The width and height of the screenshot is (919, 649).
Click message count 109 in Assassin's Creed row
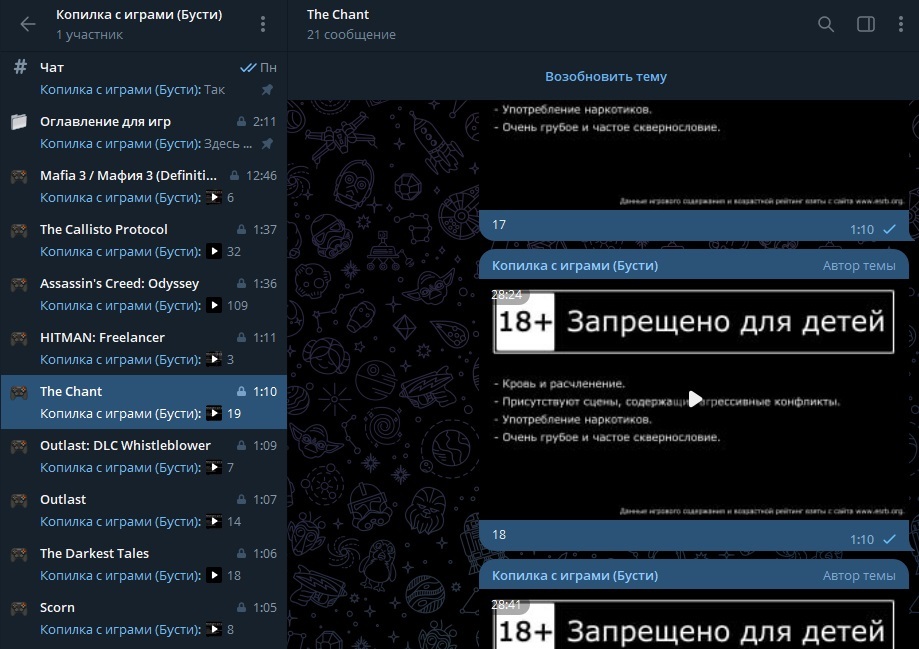click(237, 305)
